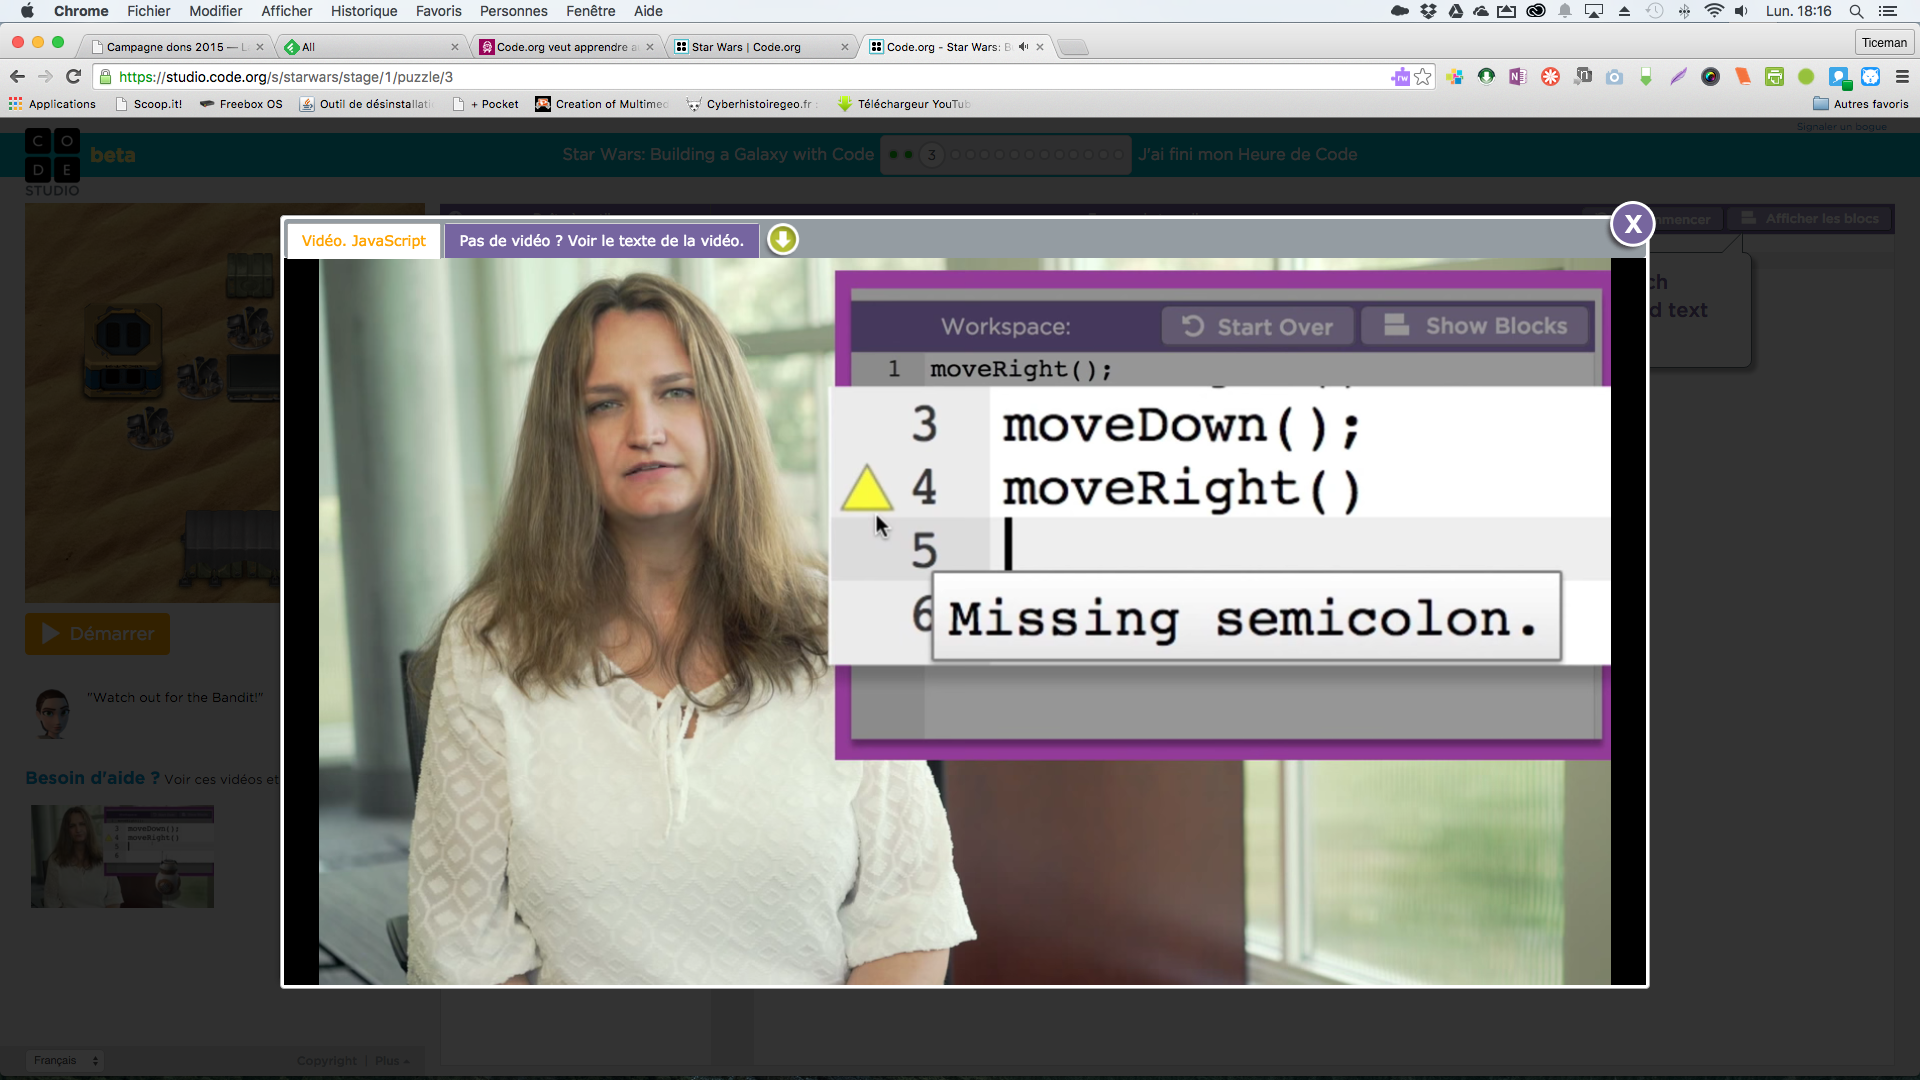The image size is (1920, 1080).
Task: Go back with the browser back arrow
Action: tap(17, 77)
